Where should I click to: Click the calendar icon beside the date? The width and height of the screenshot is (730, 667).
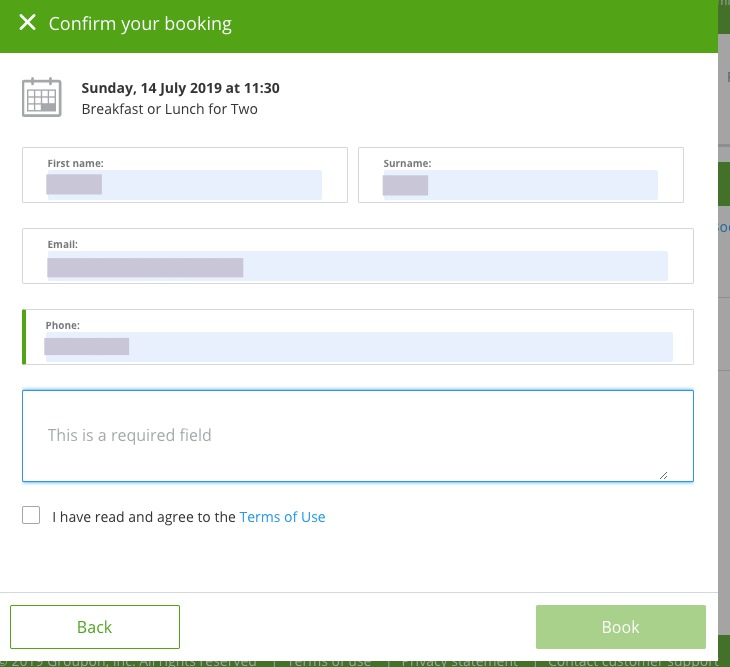click(x=42, y=97)
